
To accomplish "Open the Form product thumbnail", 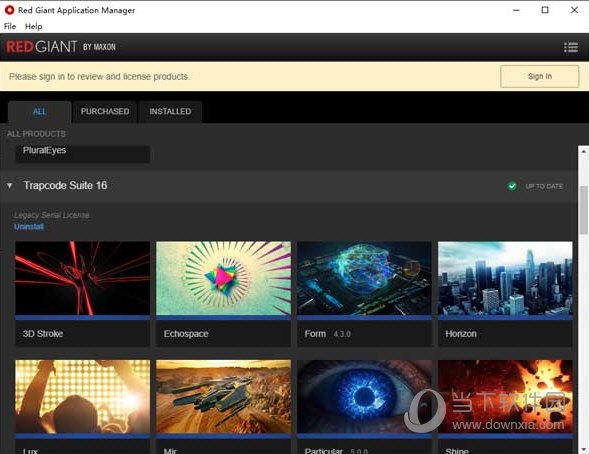I will pyautogui.click(x=364, y=278).
